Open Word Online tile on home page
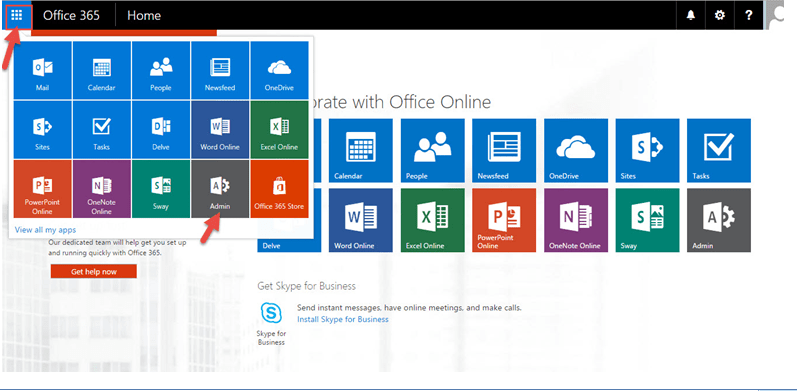This screenshot has height=391, width=797. 360,220
